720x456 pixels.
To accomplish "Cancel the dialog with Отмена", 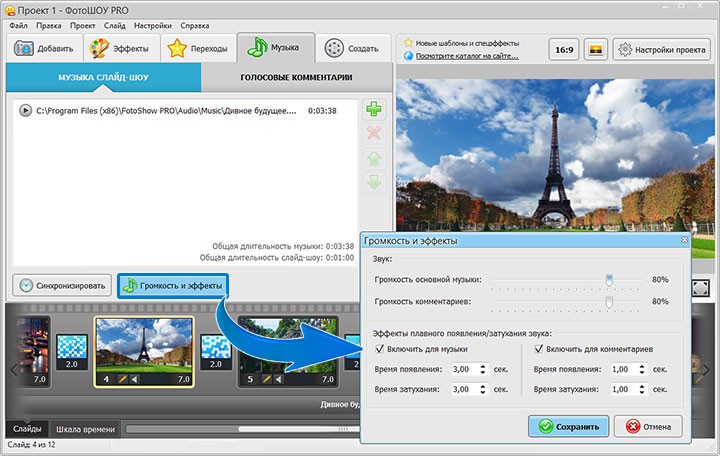I will pyautogui.click(x=648, y=427).
